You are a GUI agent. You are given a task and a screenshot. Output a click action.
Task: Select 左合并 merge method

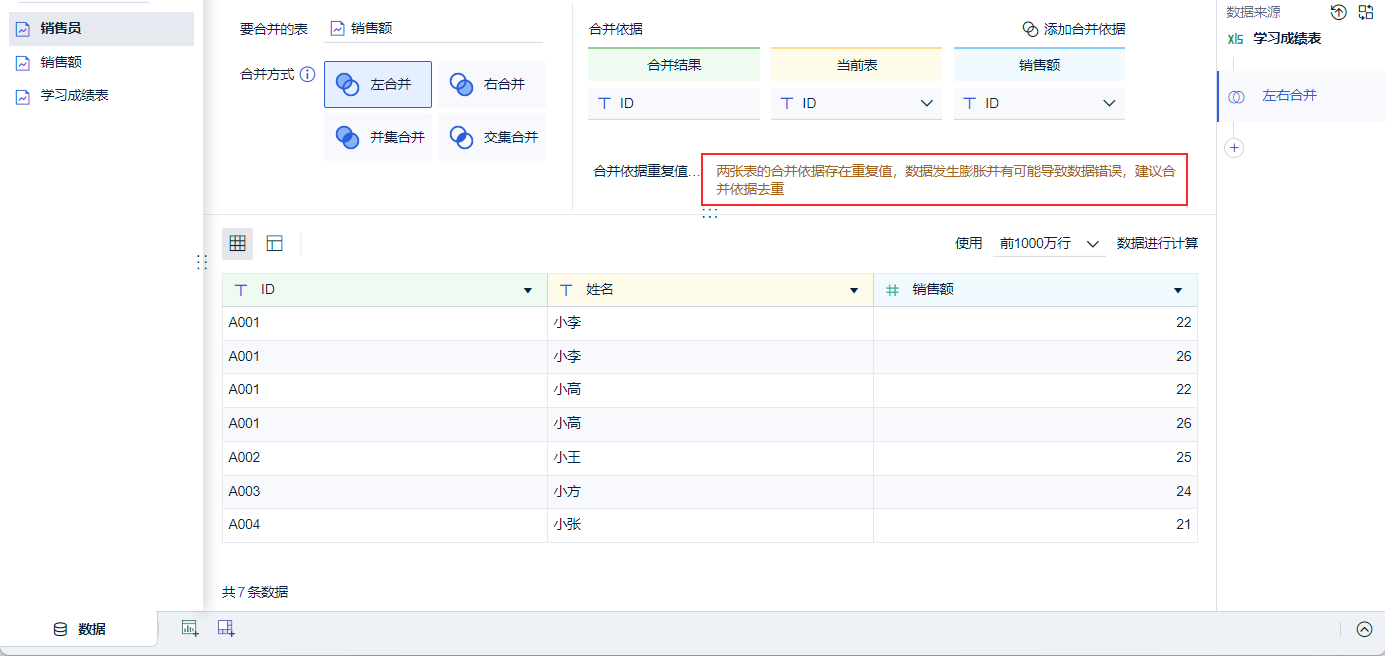tap(378, 84)
